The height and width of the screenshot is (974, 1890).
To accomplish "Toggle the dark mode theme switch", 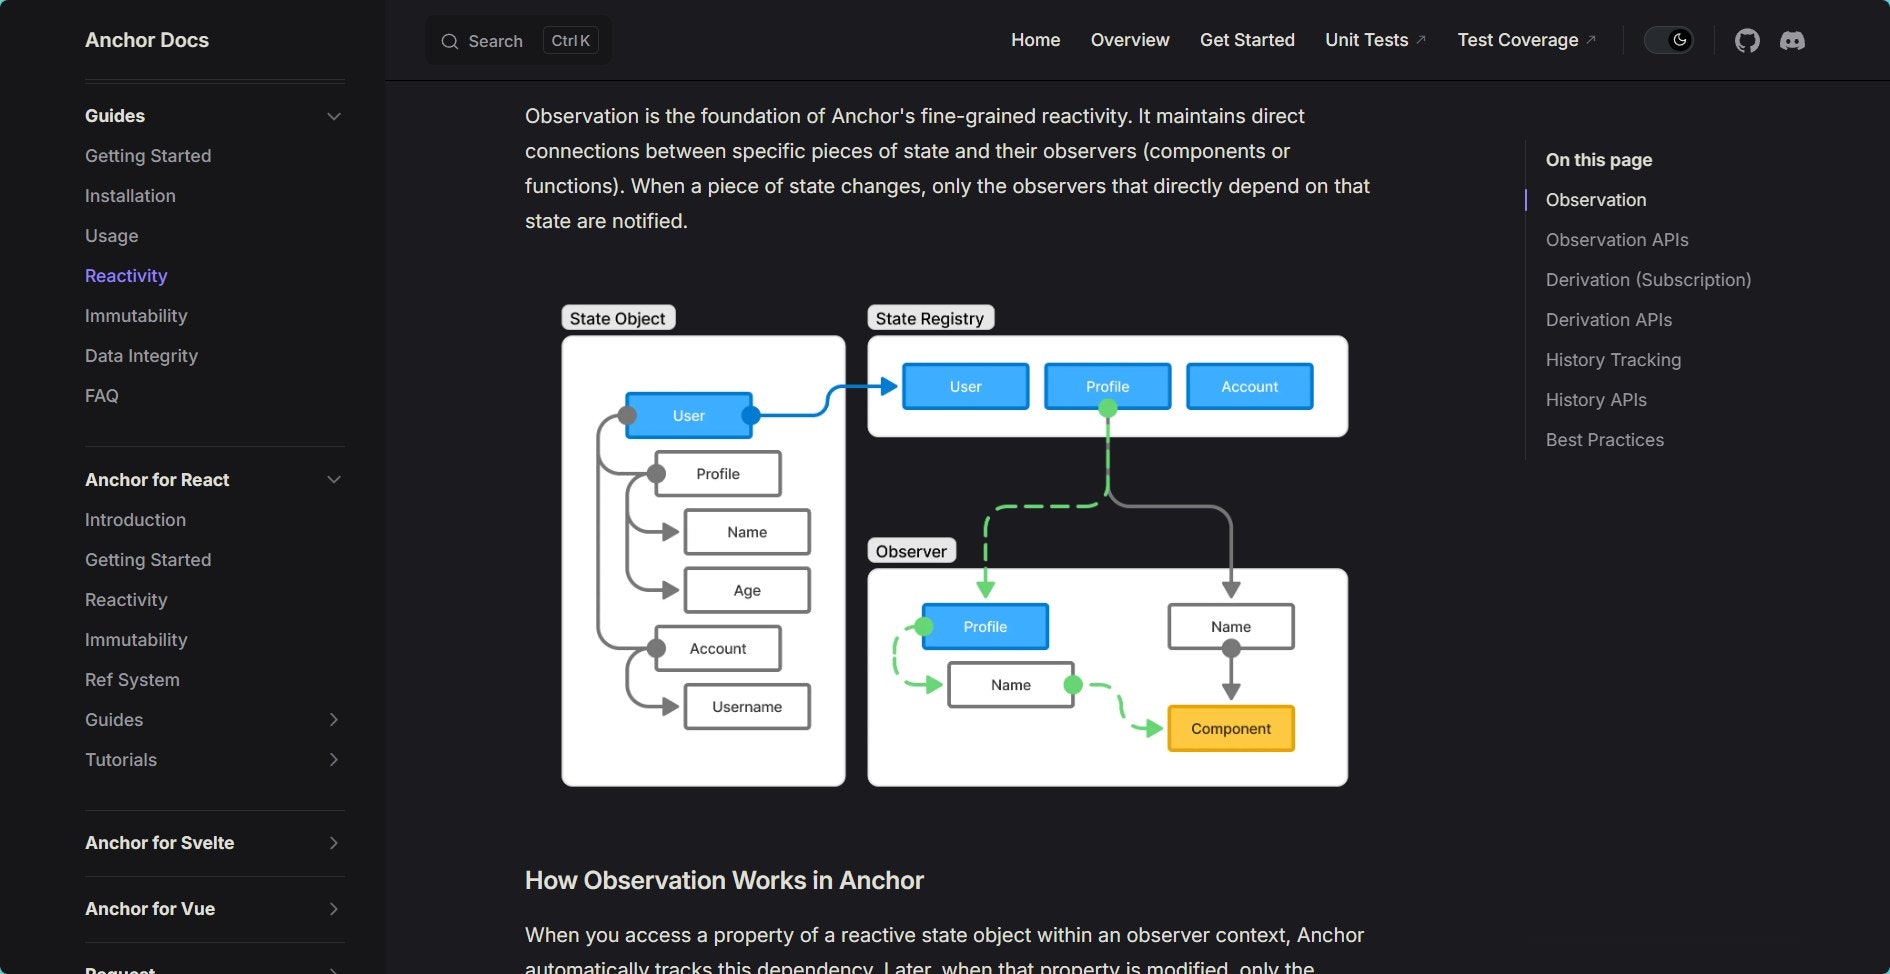I will click(1669, 40).
